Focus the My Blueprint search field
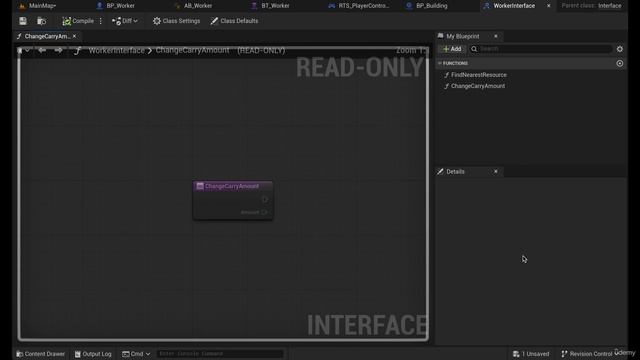 point(541,49)
